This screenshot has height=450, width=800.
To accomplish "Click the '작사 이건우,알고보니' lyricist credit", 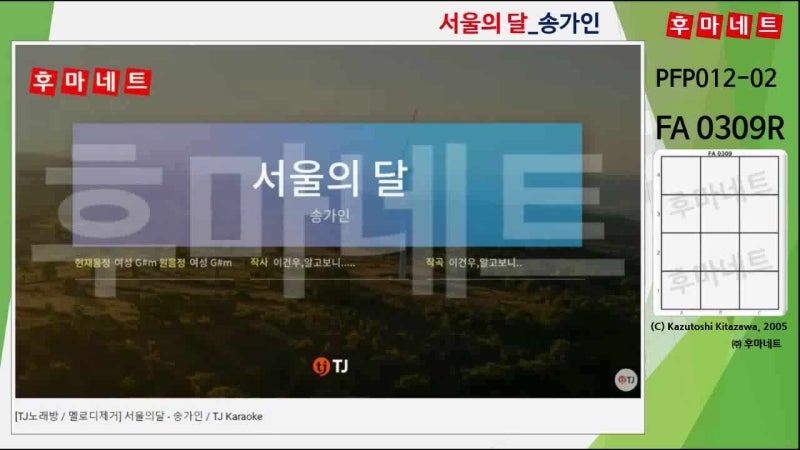I will pyautogui.click(x=303, y=263).
